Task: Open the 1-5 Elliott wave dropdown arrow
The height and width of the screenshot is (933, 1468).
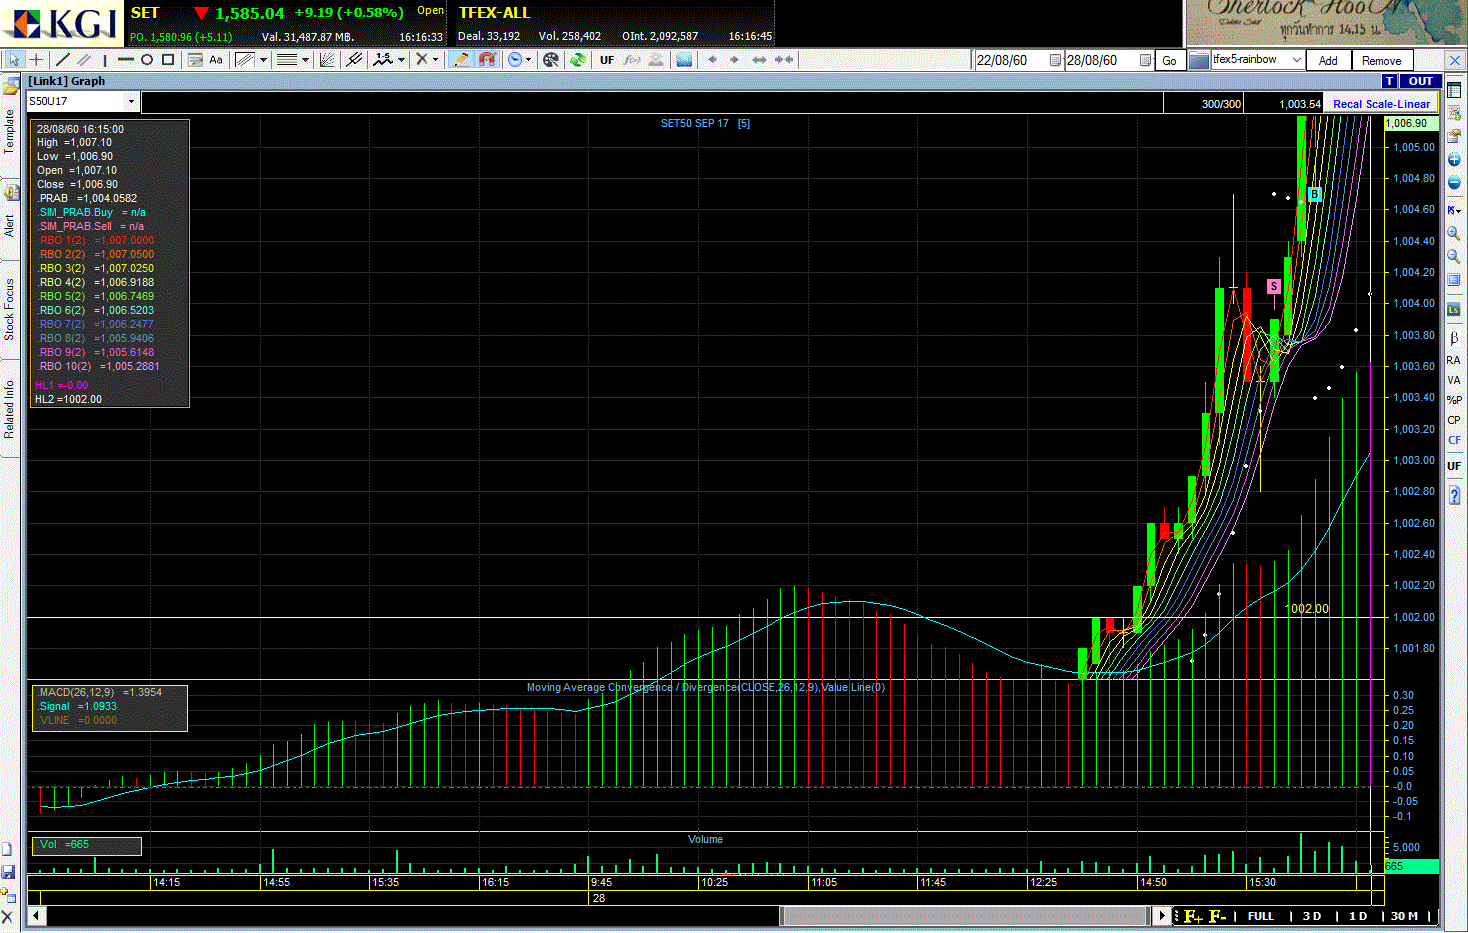Action: (402, 60)
